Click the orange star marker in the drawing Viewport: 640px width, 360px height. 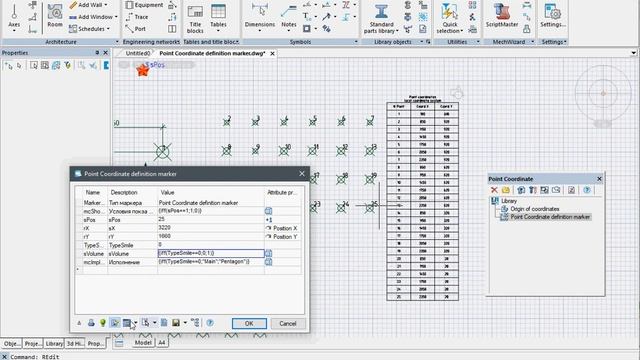tap(143, 71)
